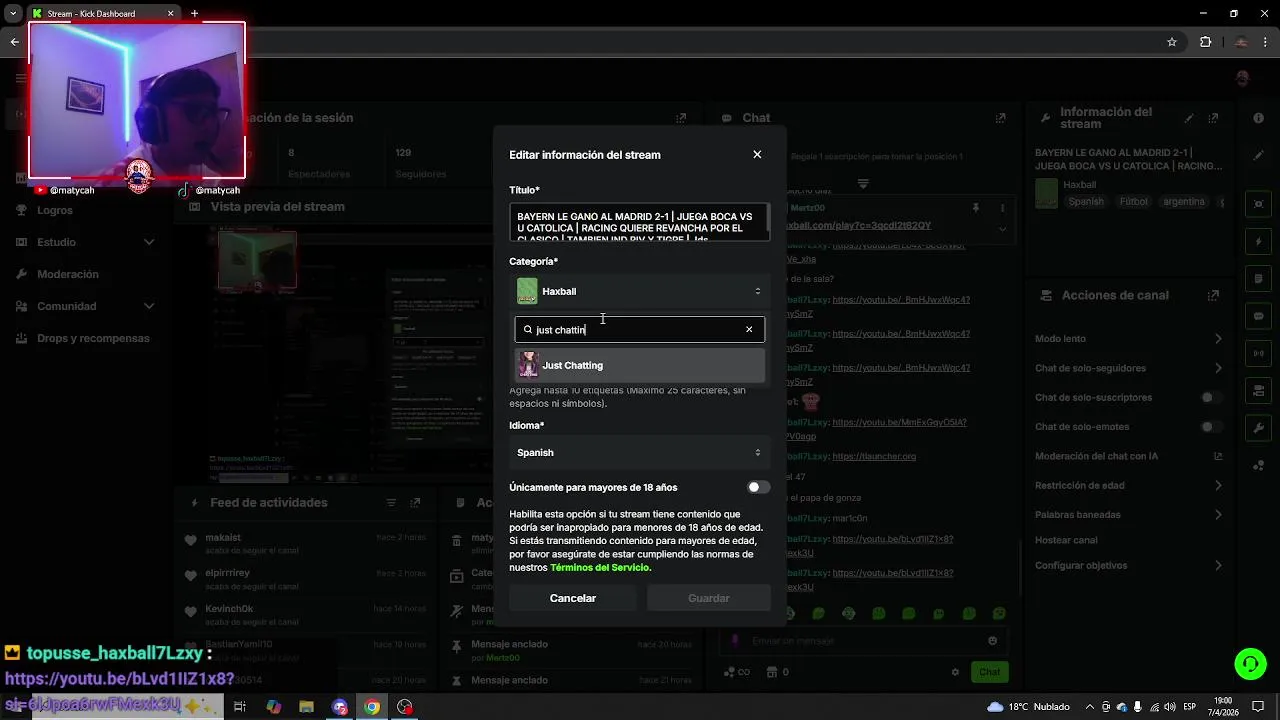Pop out the Chat panel
Viewport: 1280px width, 720px height.
pos(1000,118)
